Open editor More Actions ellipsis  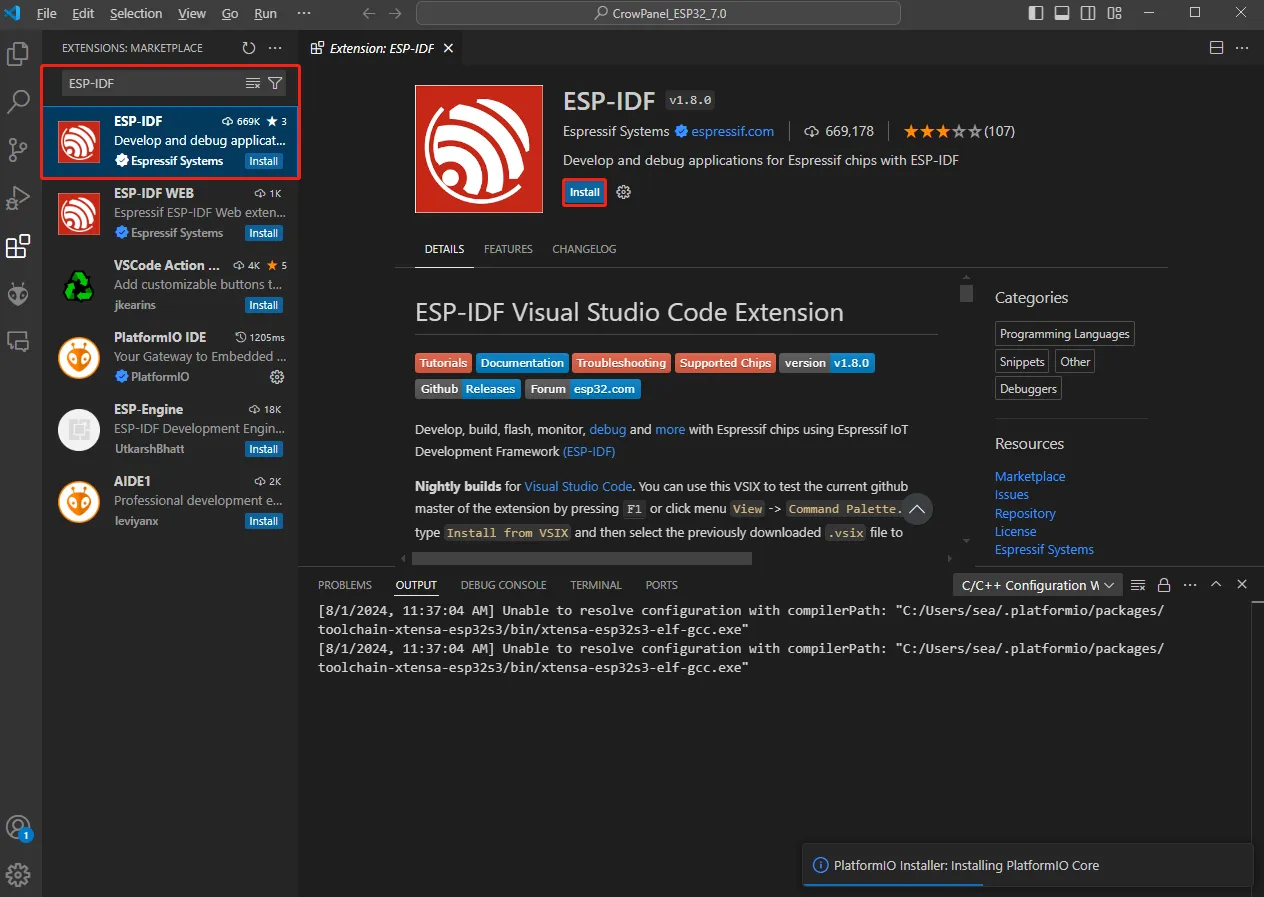click(x=1242, y=48)
